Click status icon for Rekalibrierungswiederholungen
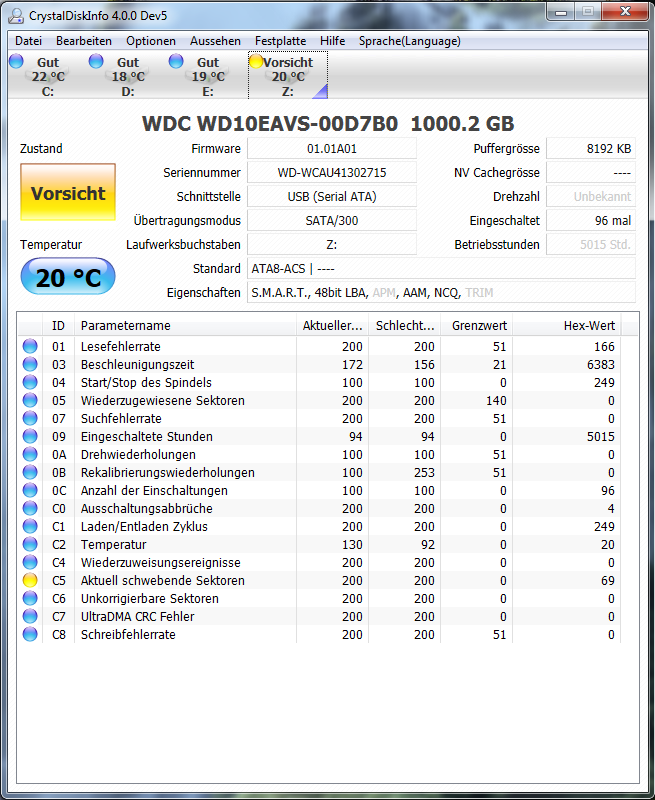655x800 pixels. (30, 472)
